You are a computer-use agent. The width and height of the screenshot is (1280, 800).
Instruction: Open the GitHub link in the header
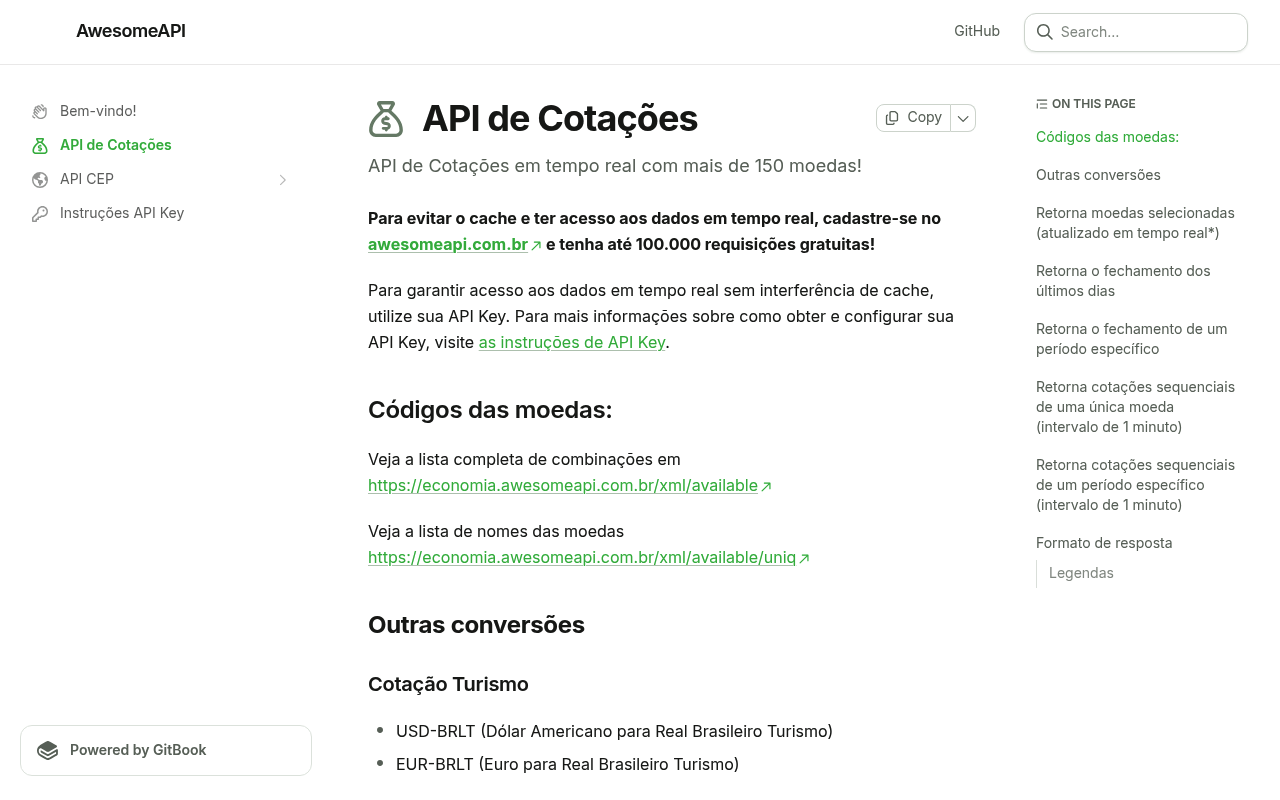coord(977,31)
